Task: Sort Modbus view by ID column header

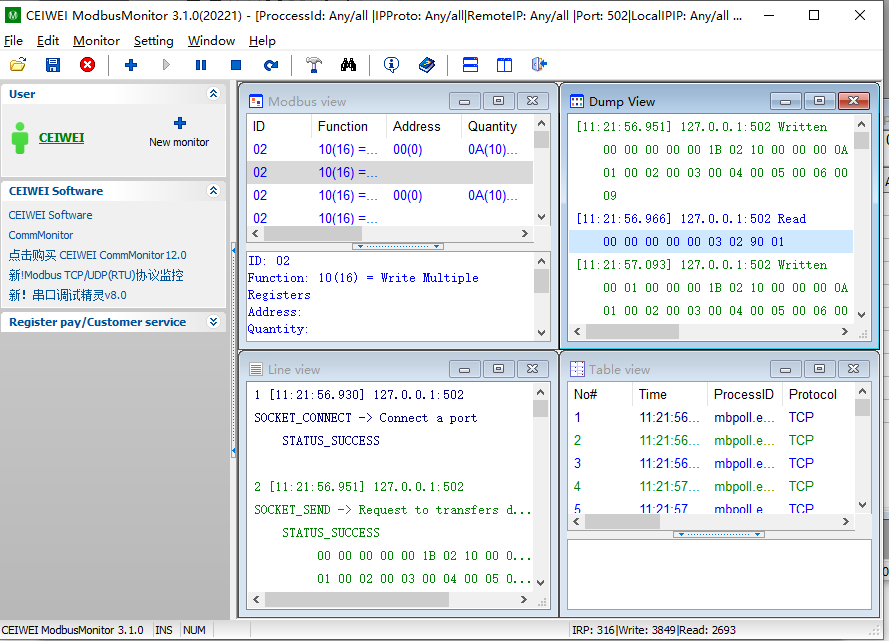Action: pos(279,126)
